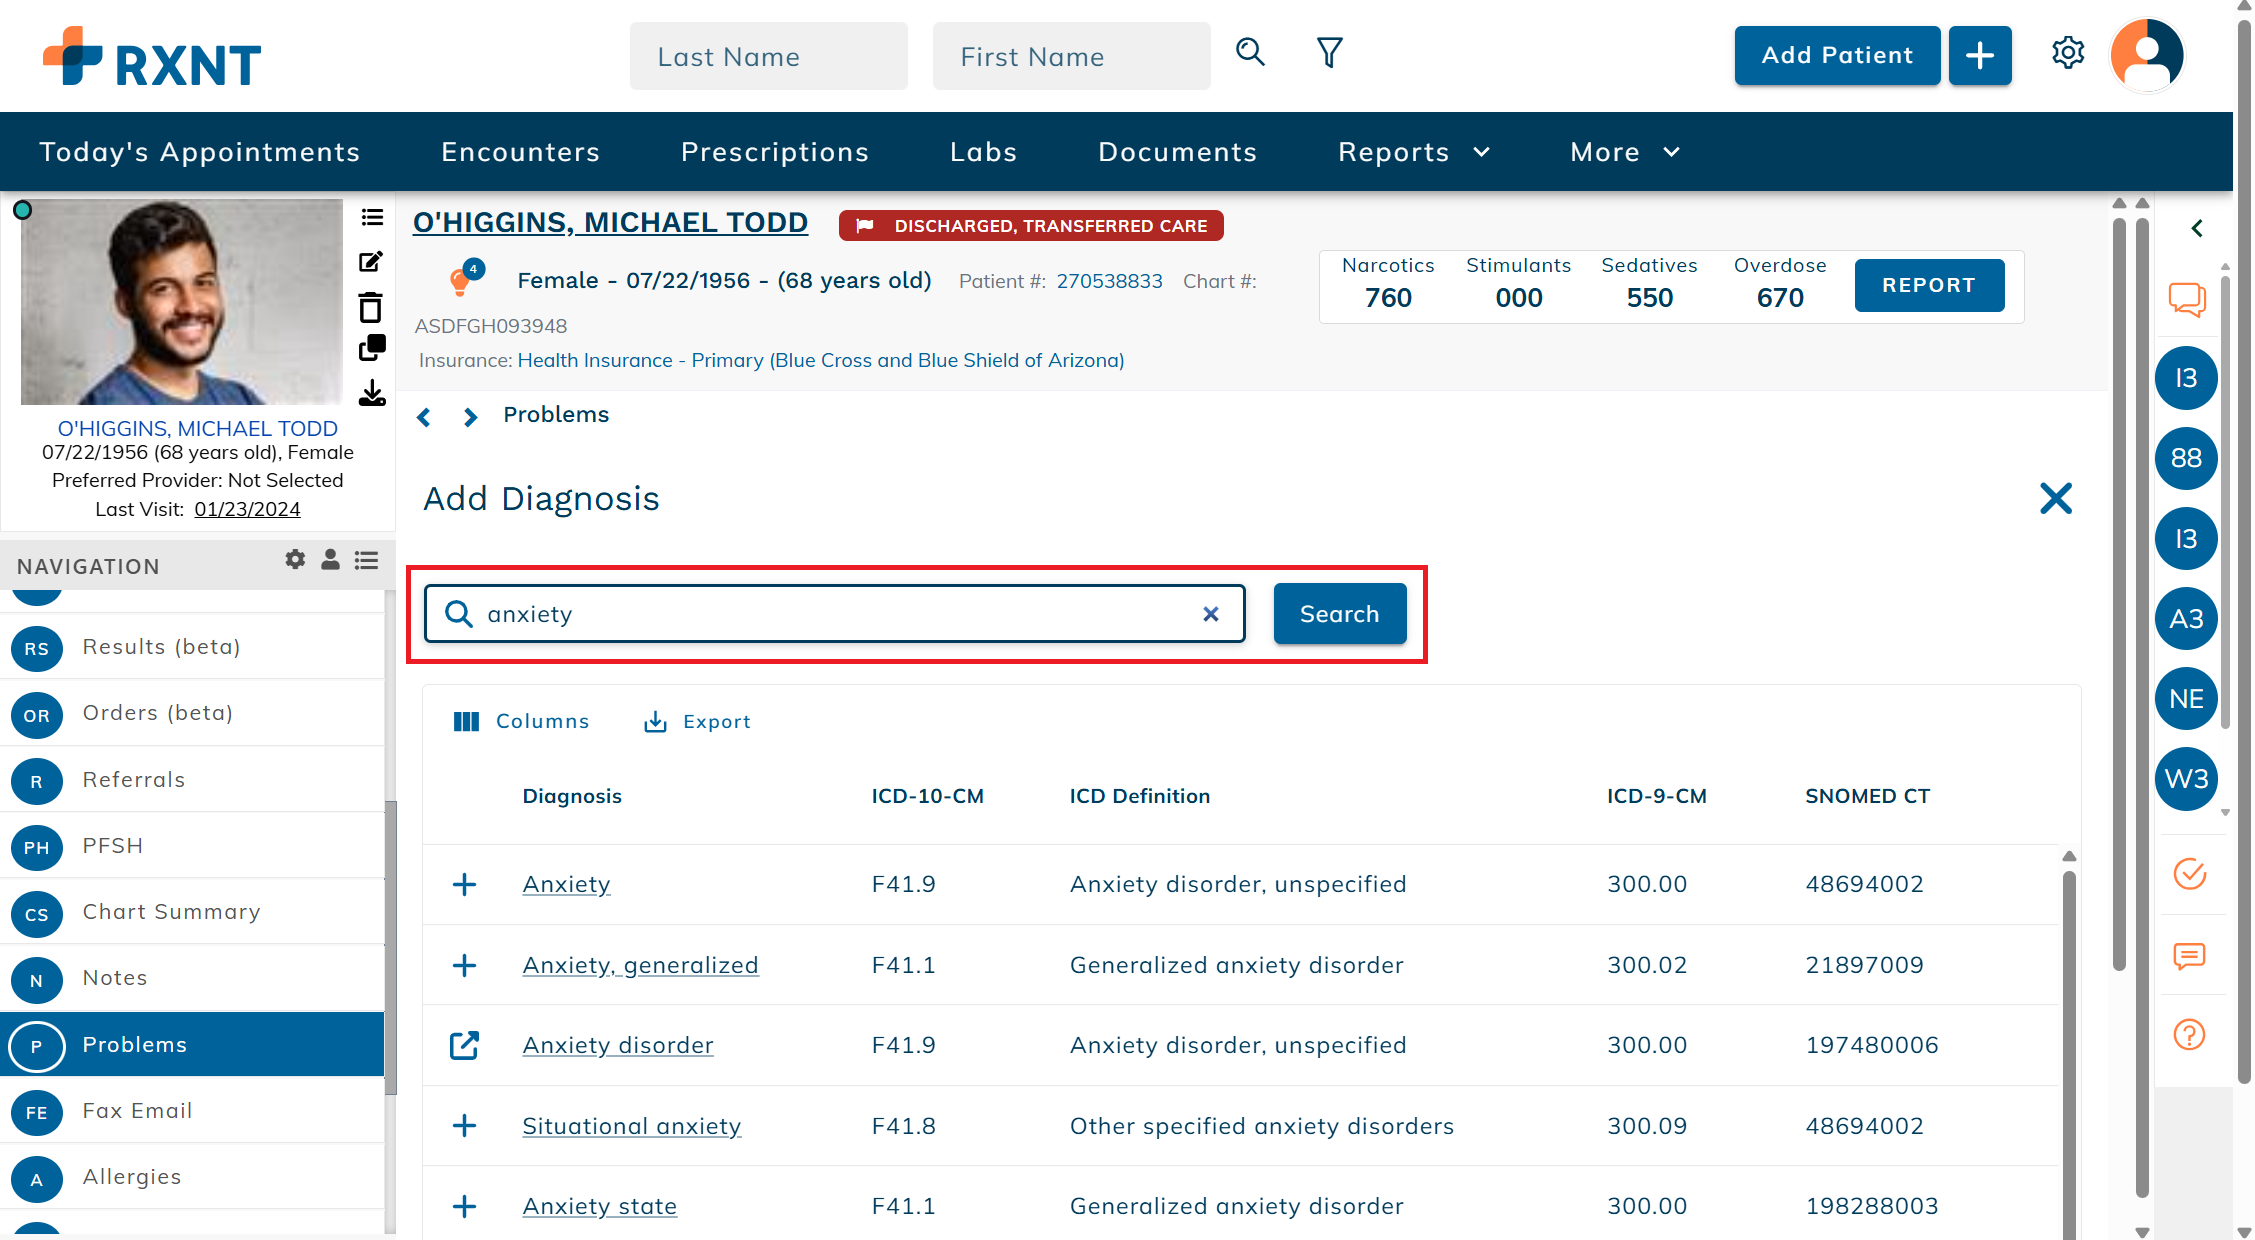Viewport: 2255px width, 1240px height.
Task: Select Results (beta) in navigation
Action: point(192,647)
